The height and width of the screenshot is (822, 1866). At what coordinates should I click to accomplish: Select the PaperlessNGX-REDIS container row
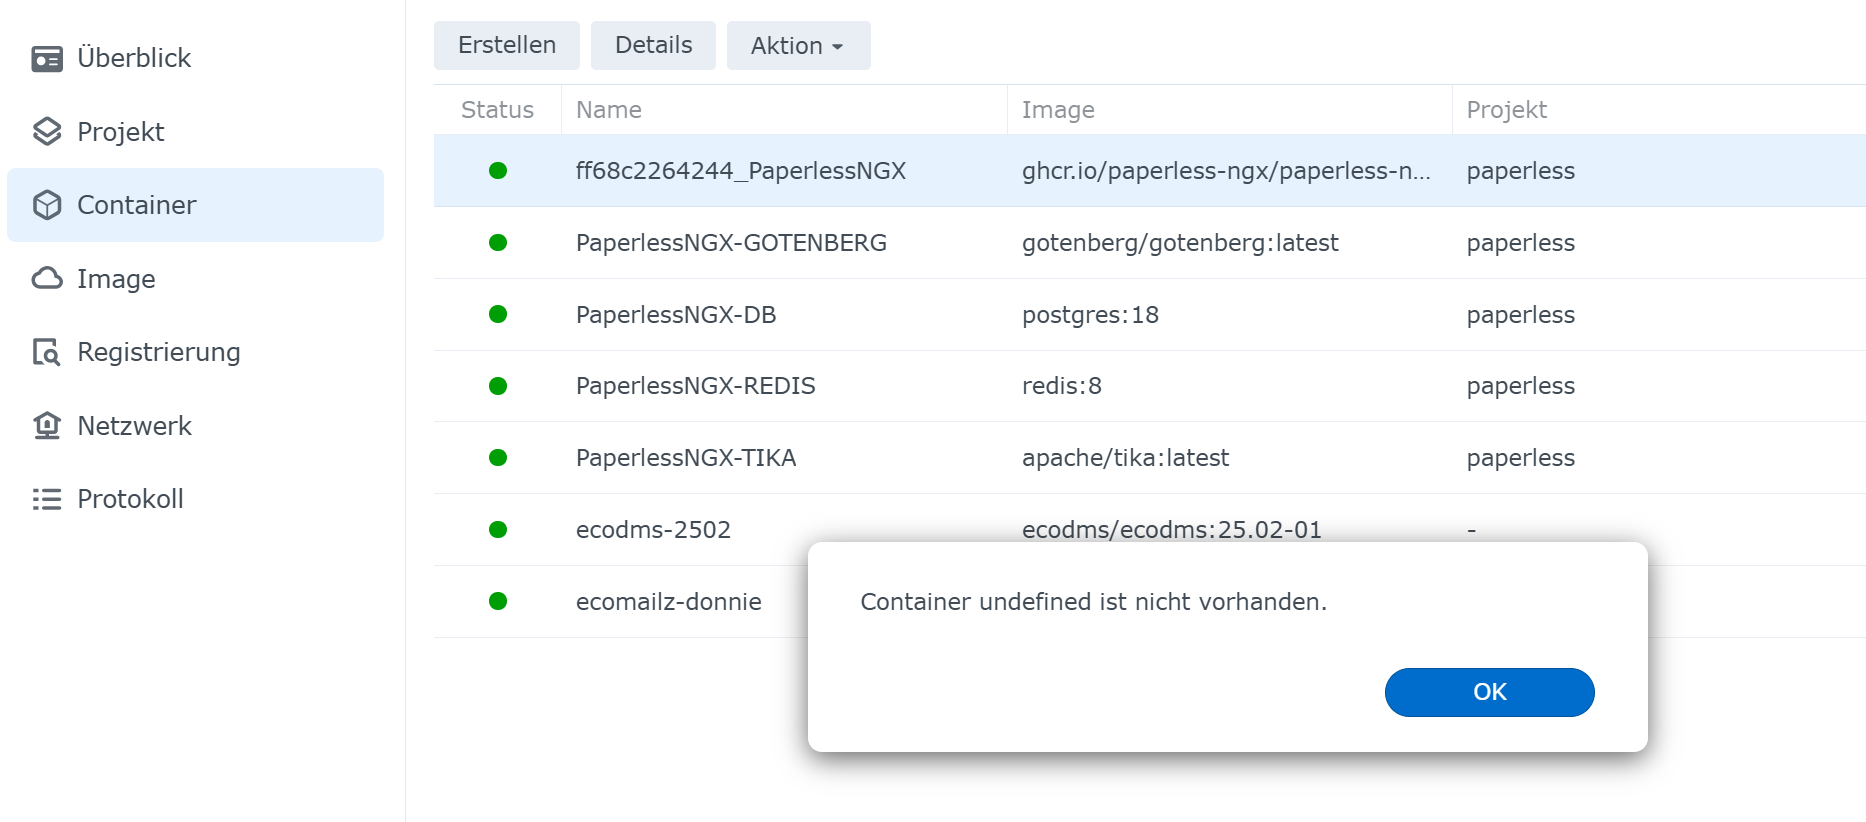click(x=695, y=386)
